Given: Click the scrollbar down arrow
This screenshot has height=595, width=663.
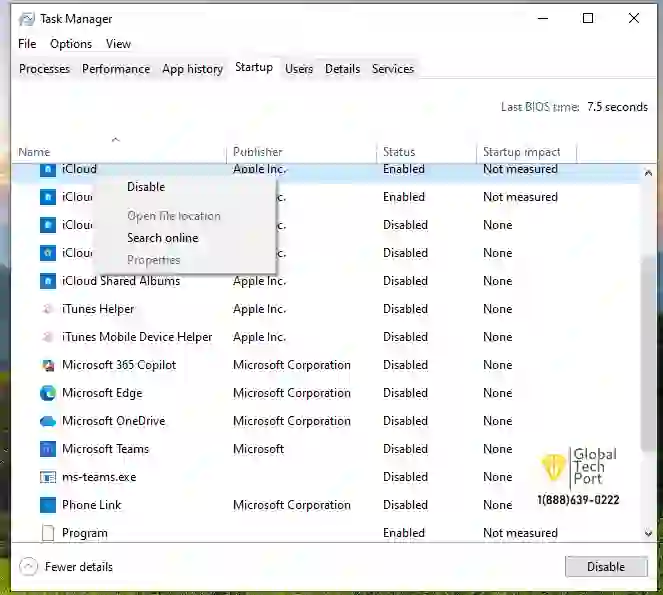Looking at the screenshot, I should pyautogui.click(x=648, y=533).
